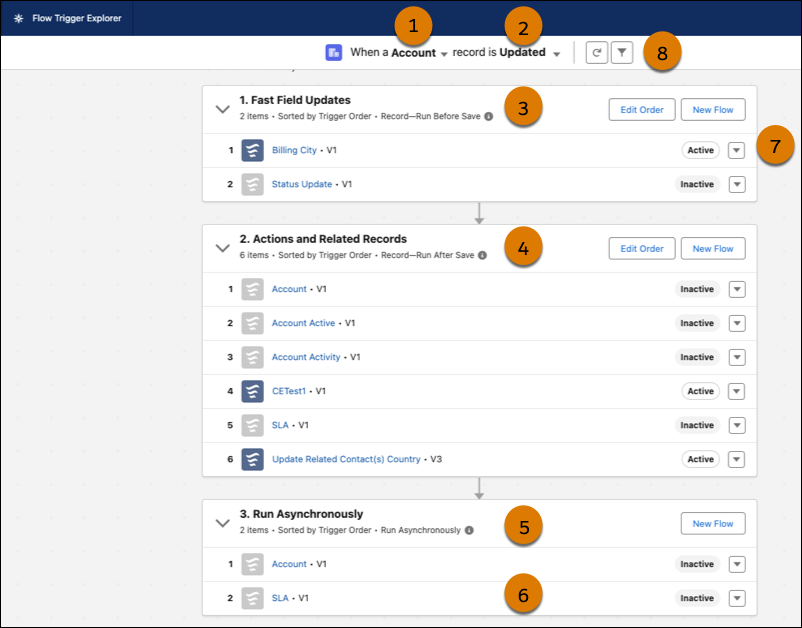This screenshot has width=802, height=628.
Task: Click the info icon beside Record—Run Before Save
Action: click(489, 116)
